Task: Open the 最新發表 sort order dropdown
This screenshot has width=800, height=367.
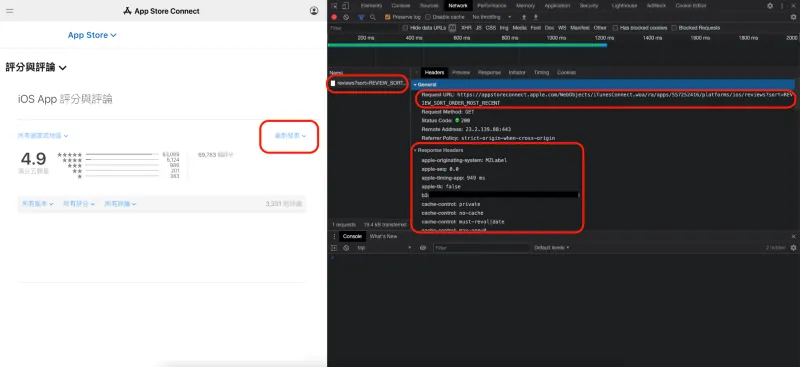Action: point(290,136)
